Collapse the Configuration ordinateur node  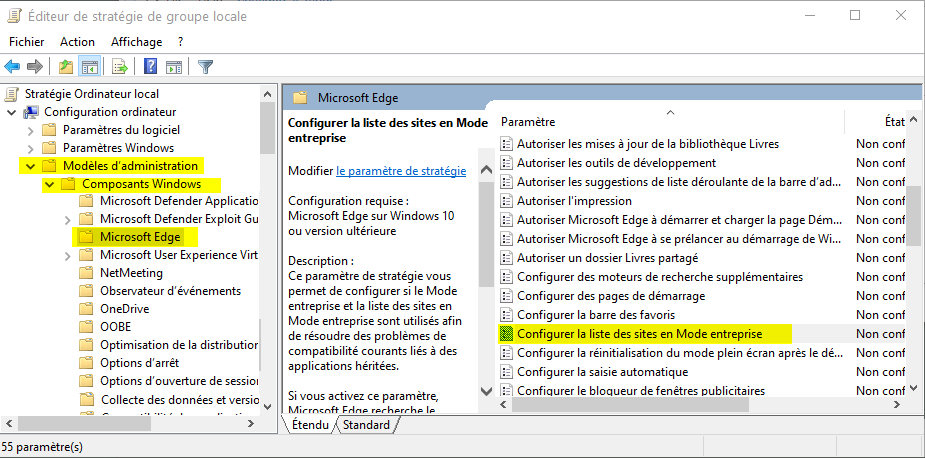(12, 112)
